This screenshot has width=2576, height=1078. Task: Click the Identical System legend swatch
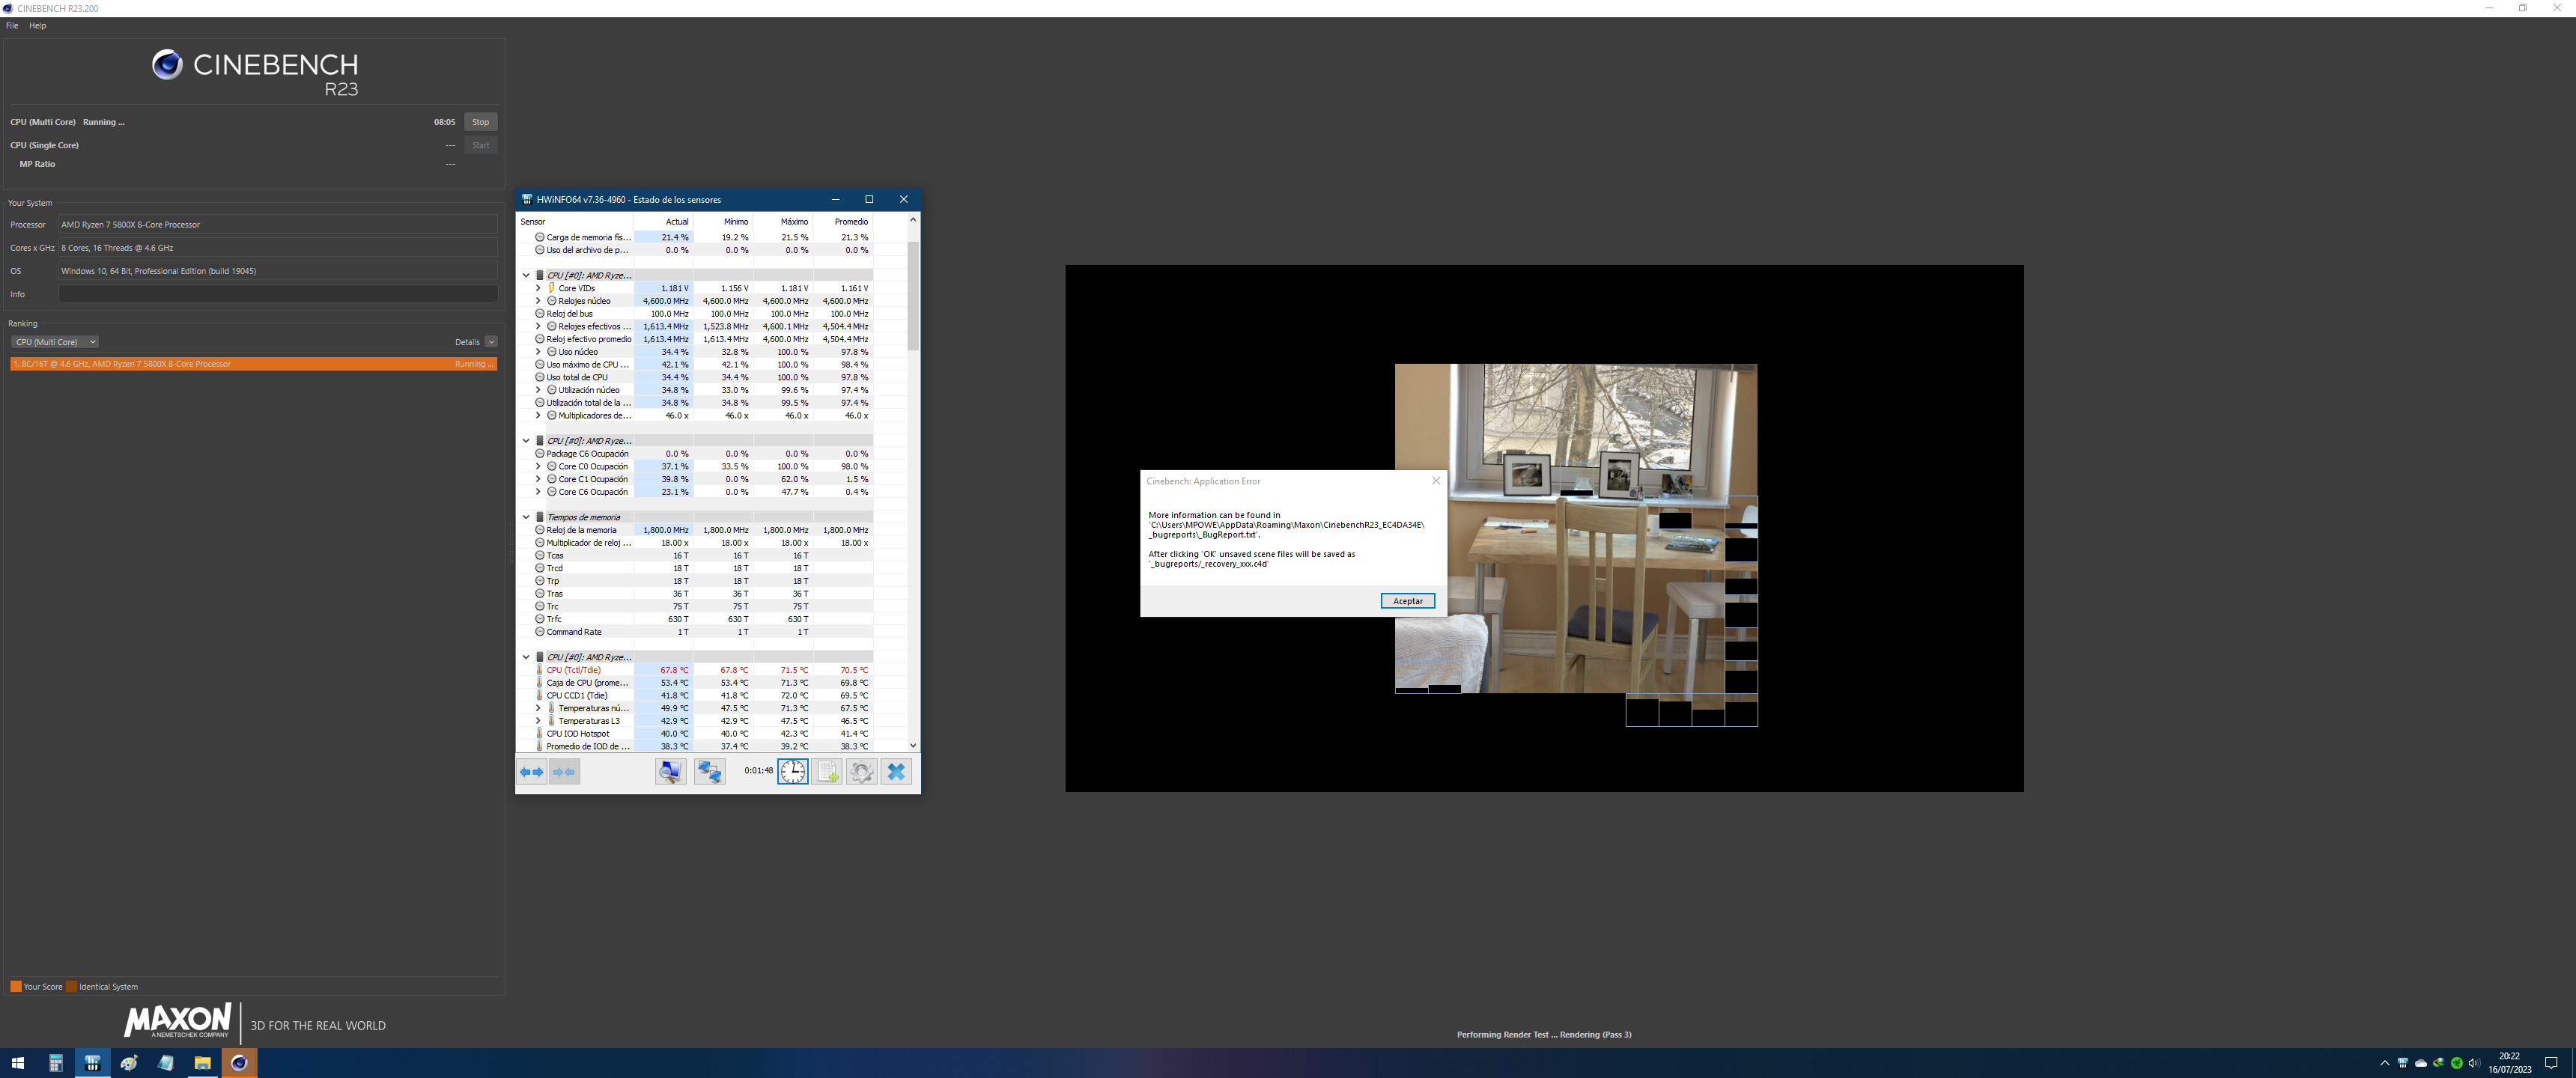[x=72, y=987]
